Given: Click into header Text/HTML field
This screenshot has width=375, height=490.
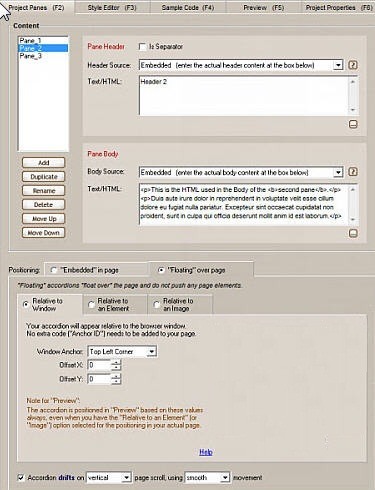Looking at the screenshot, I should point(244,96).
